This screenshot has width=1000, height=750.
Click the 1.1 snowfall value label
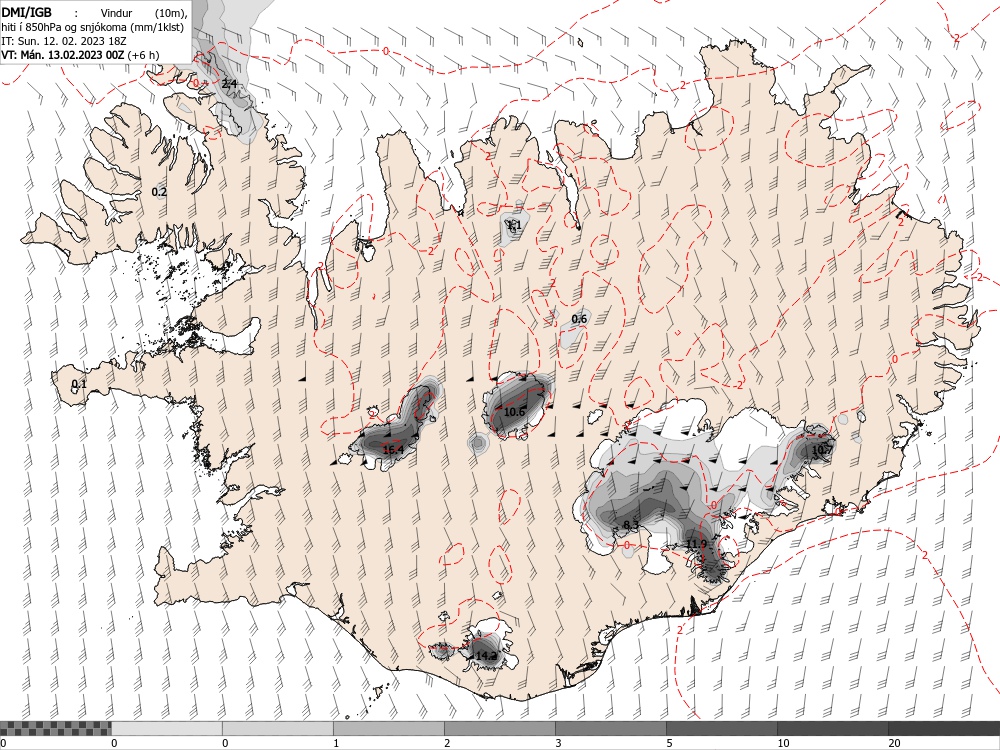point(514,224)
